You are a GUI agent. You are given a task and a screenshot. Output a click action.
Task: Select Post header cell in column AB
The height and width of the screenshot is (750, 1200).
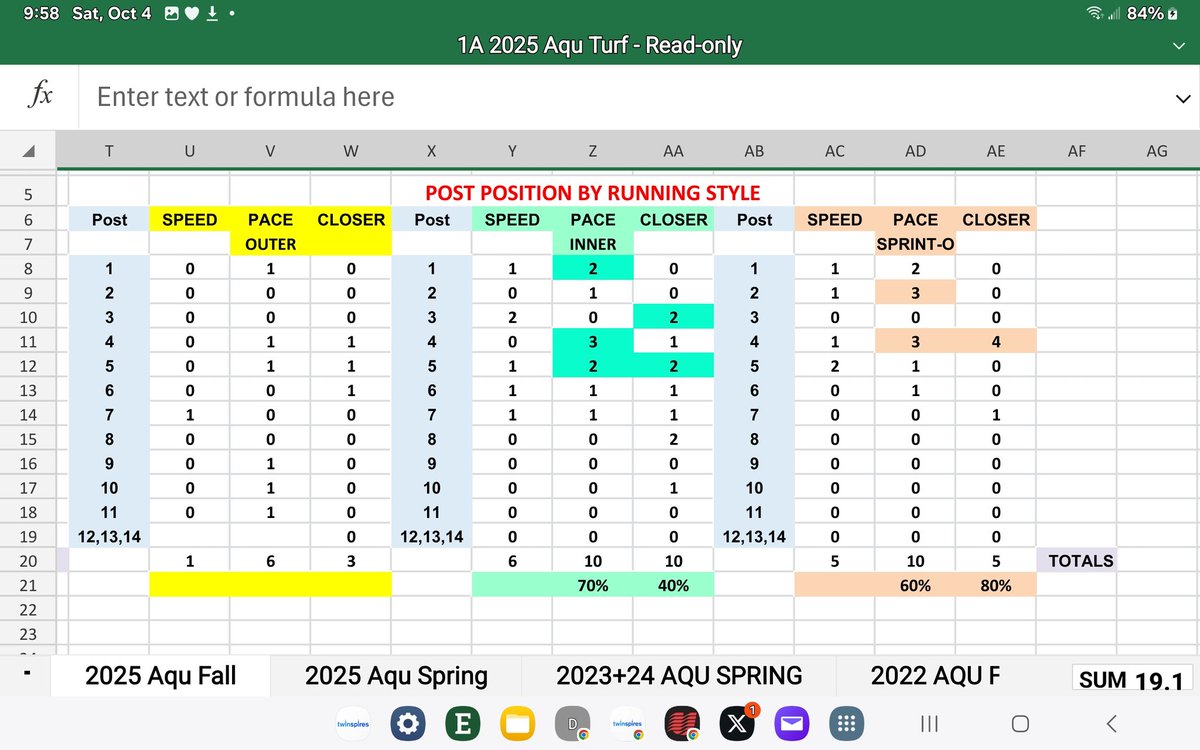[x=754, y=220]
